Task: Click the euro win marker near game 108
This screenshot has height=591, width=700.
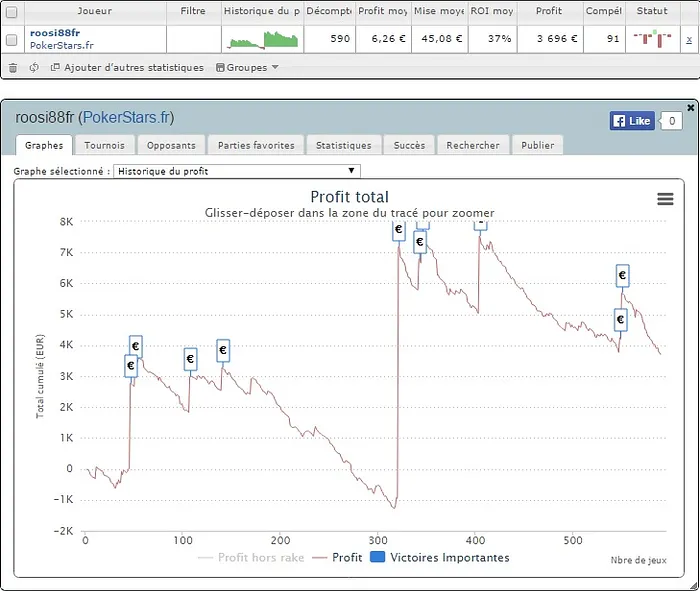Action: [x=191, y=359]
